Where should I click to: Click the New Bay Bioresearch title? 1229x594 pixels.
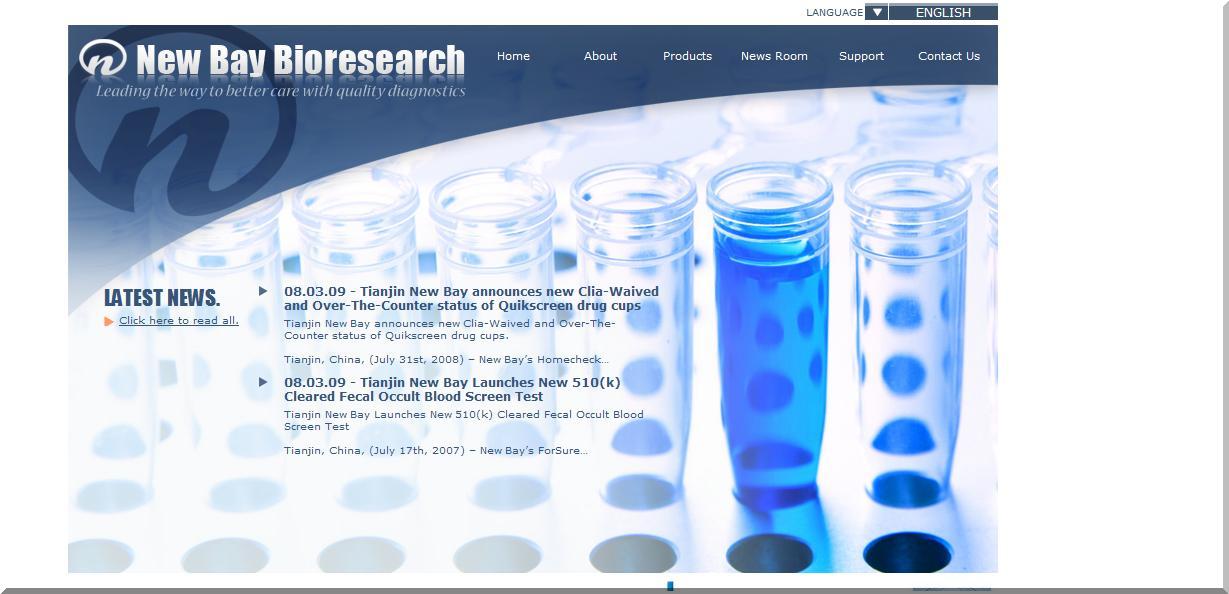click(300, 60)
